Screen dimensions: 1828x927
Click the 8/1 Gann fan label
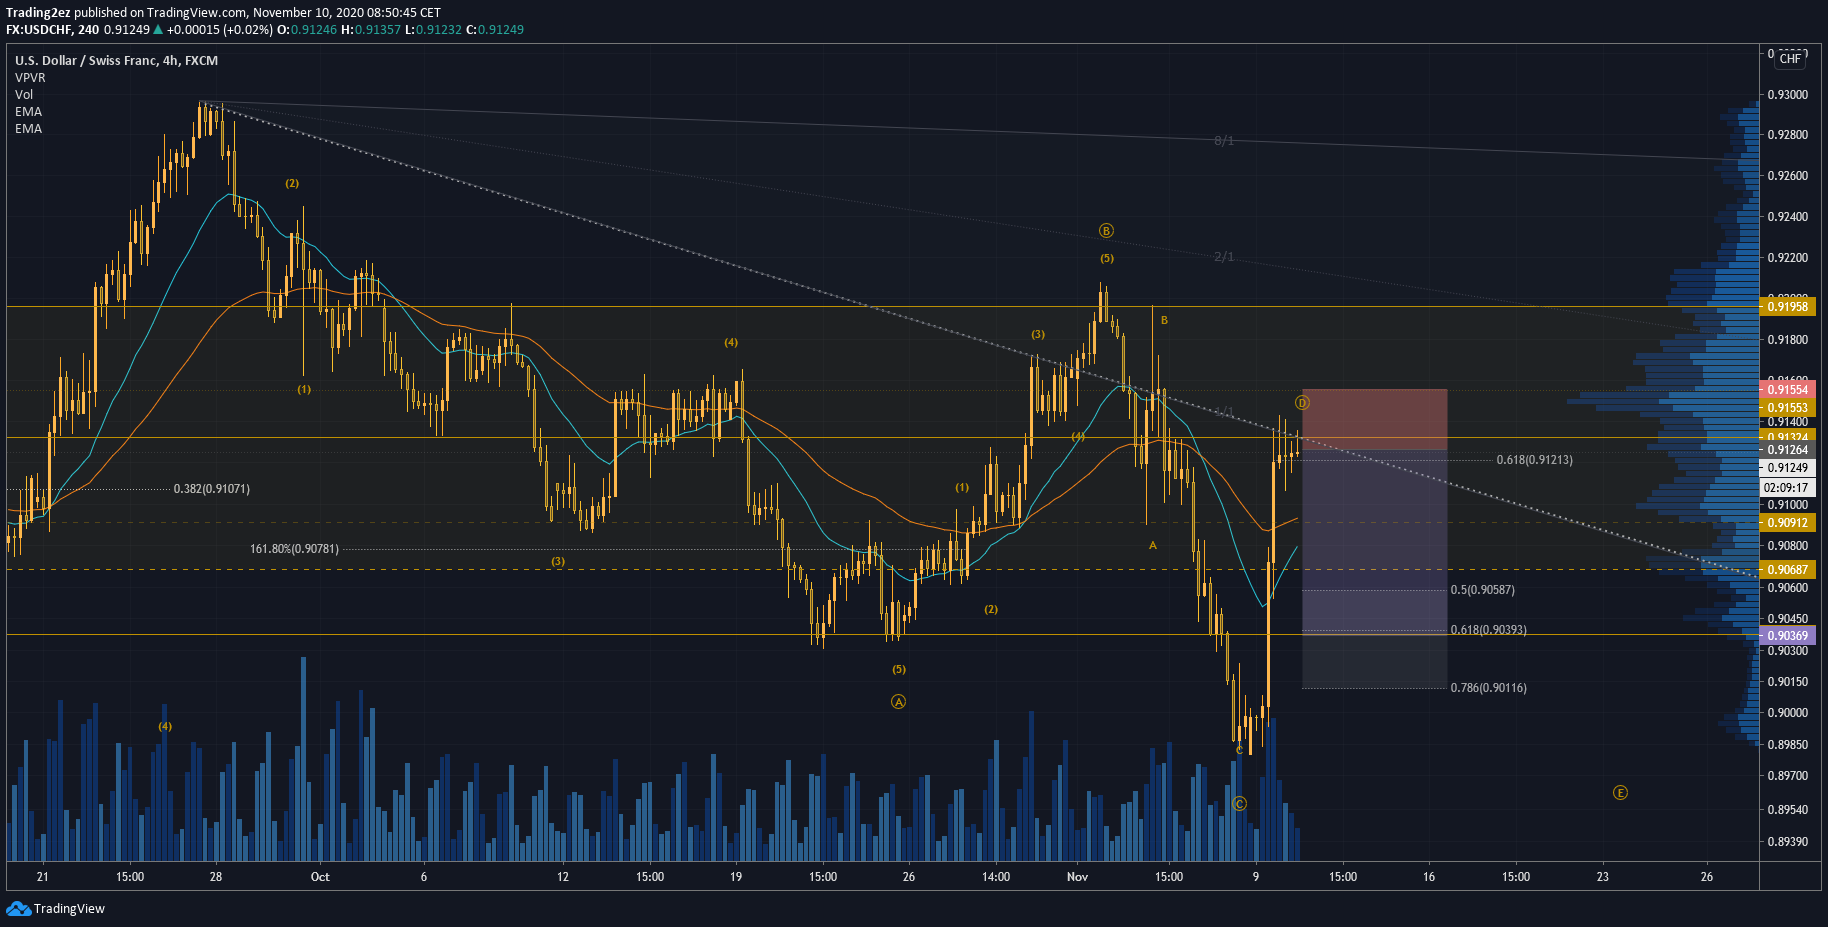tap(1224, 141)
